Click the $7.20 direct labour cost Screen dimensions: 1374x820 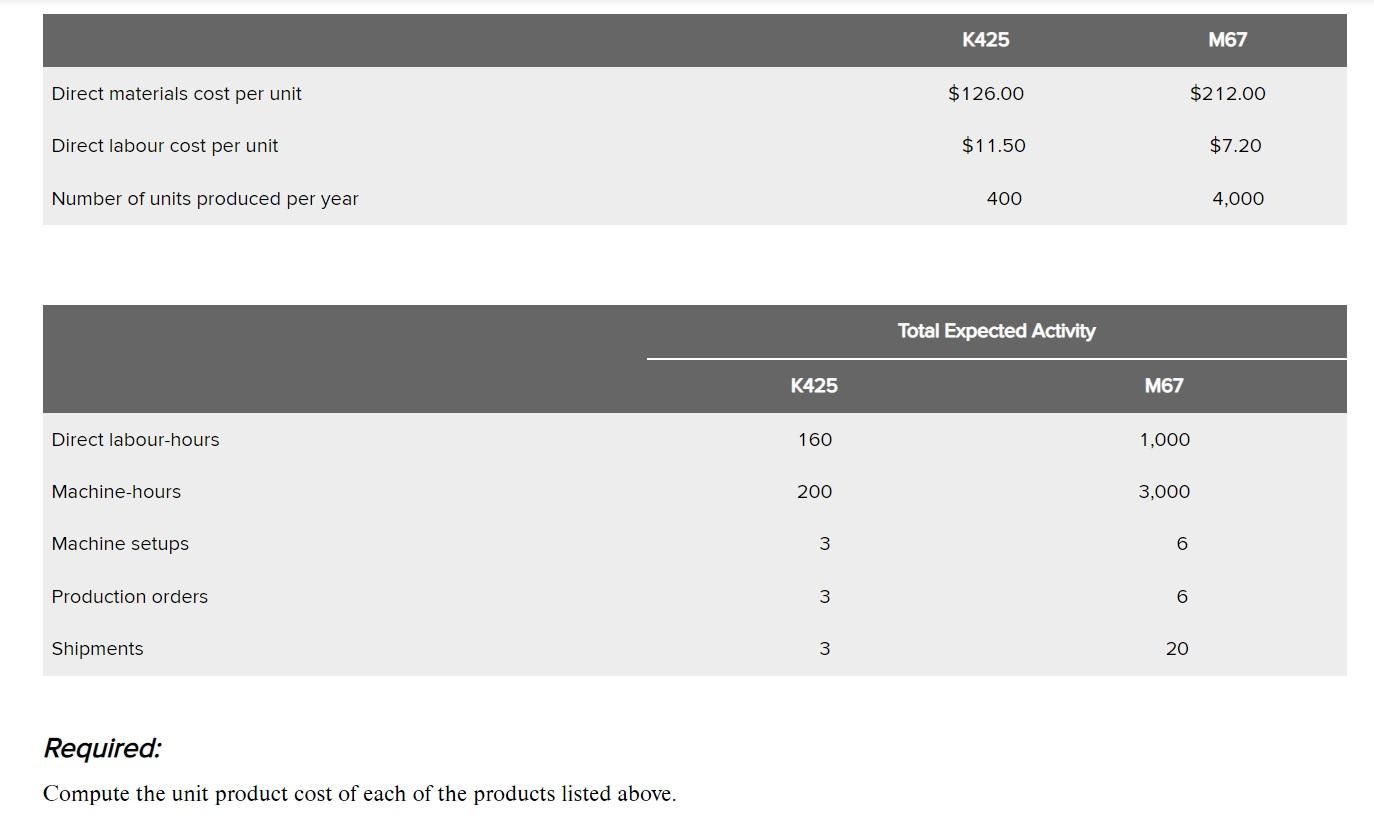pyautogui.click(x=1235, y=145)
